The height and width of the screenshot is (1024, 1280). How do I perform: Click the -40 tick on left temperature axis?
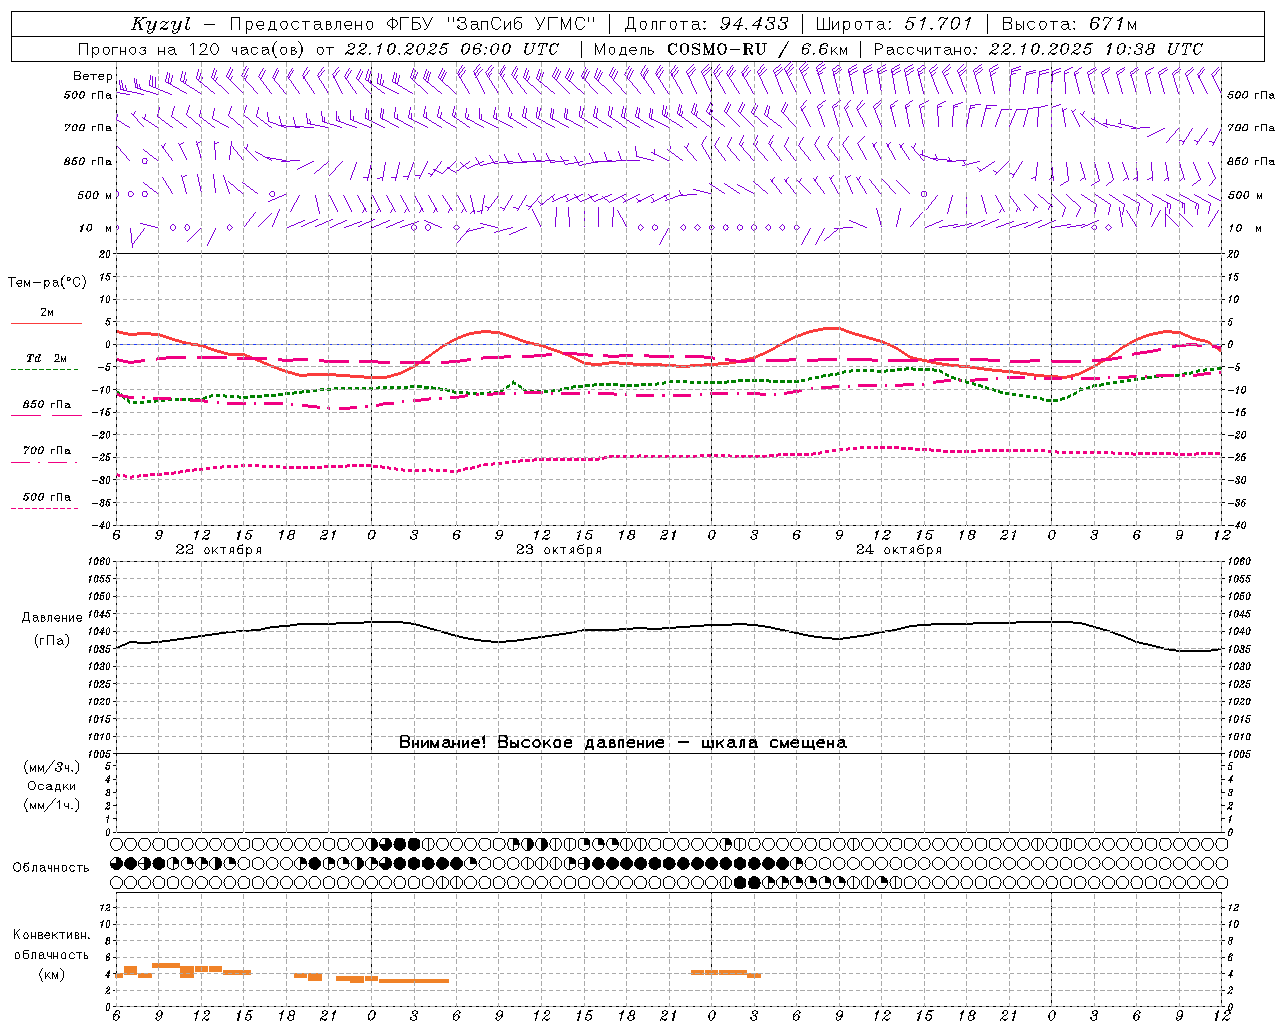[103, 525]
